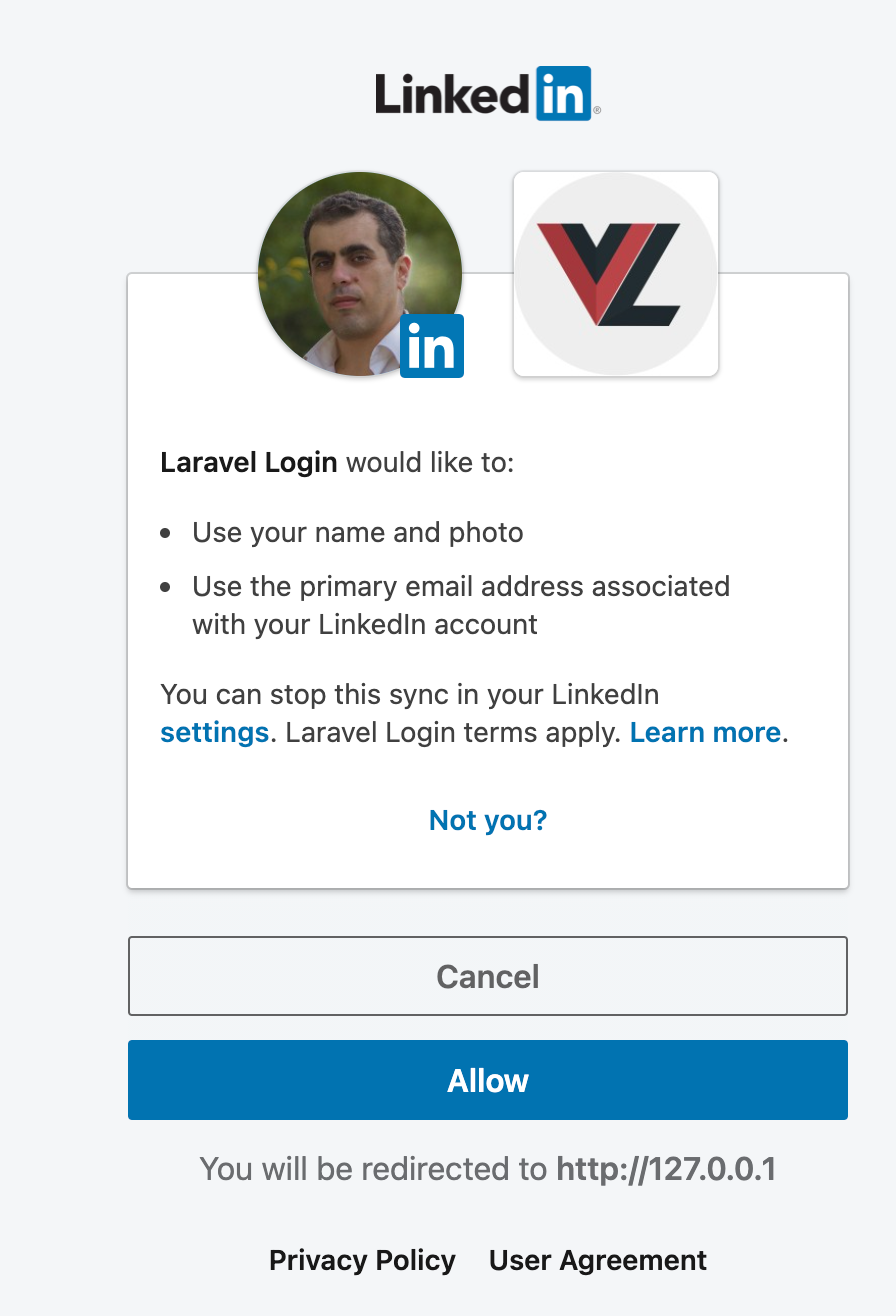
Task: Click the "Laravel Login terms apply" text
Action: [453, 732]
